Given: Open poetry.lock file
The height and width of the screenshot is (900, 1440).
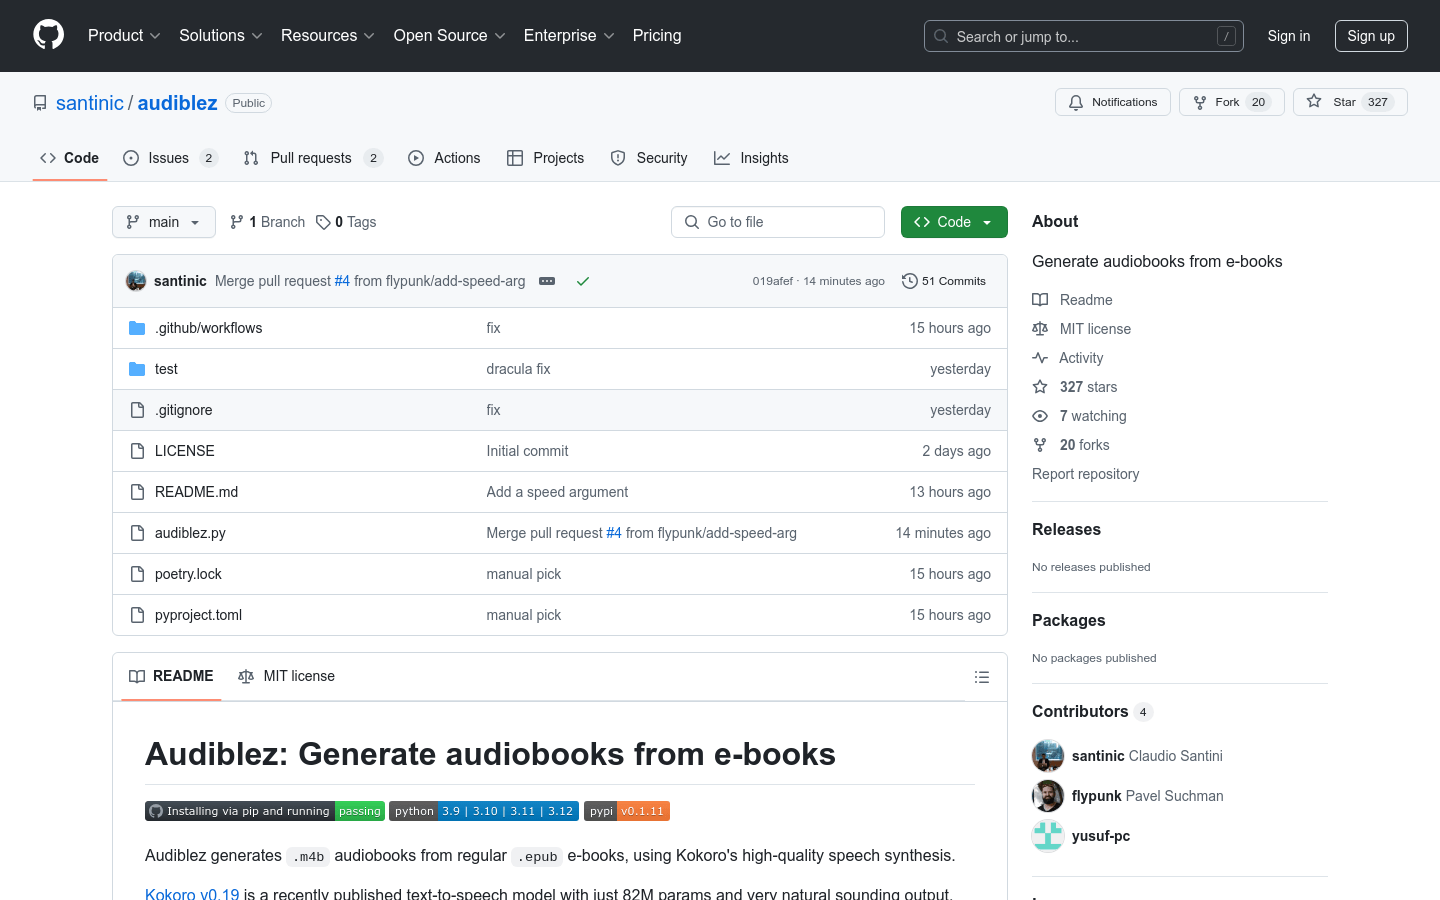Looking at the screenshot, I should (x=188, y=574).
